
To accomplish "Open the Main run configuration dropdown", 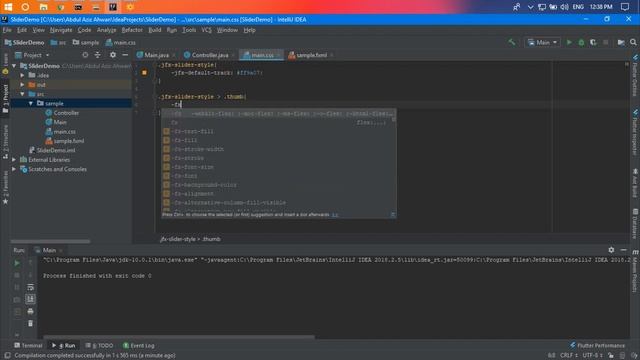I will coord(542,42).
